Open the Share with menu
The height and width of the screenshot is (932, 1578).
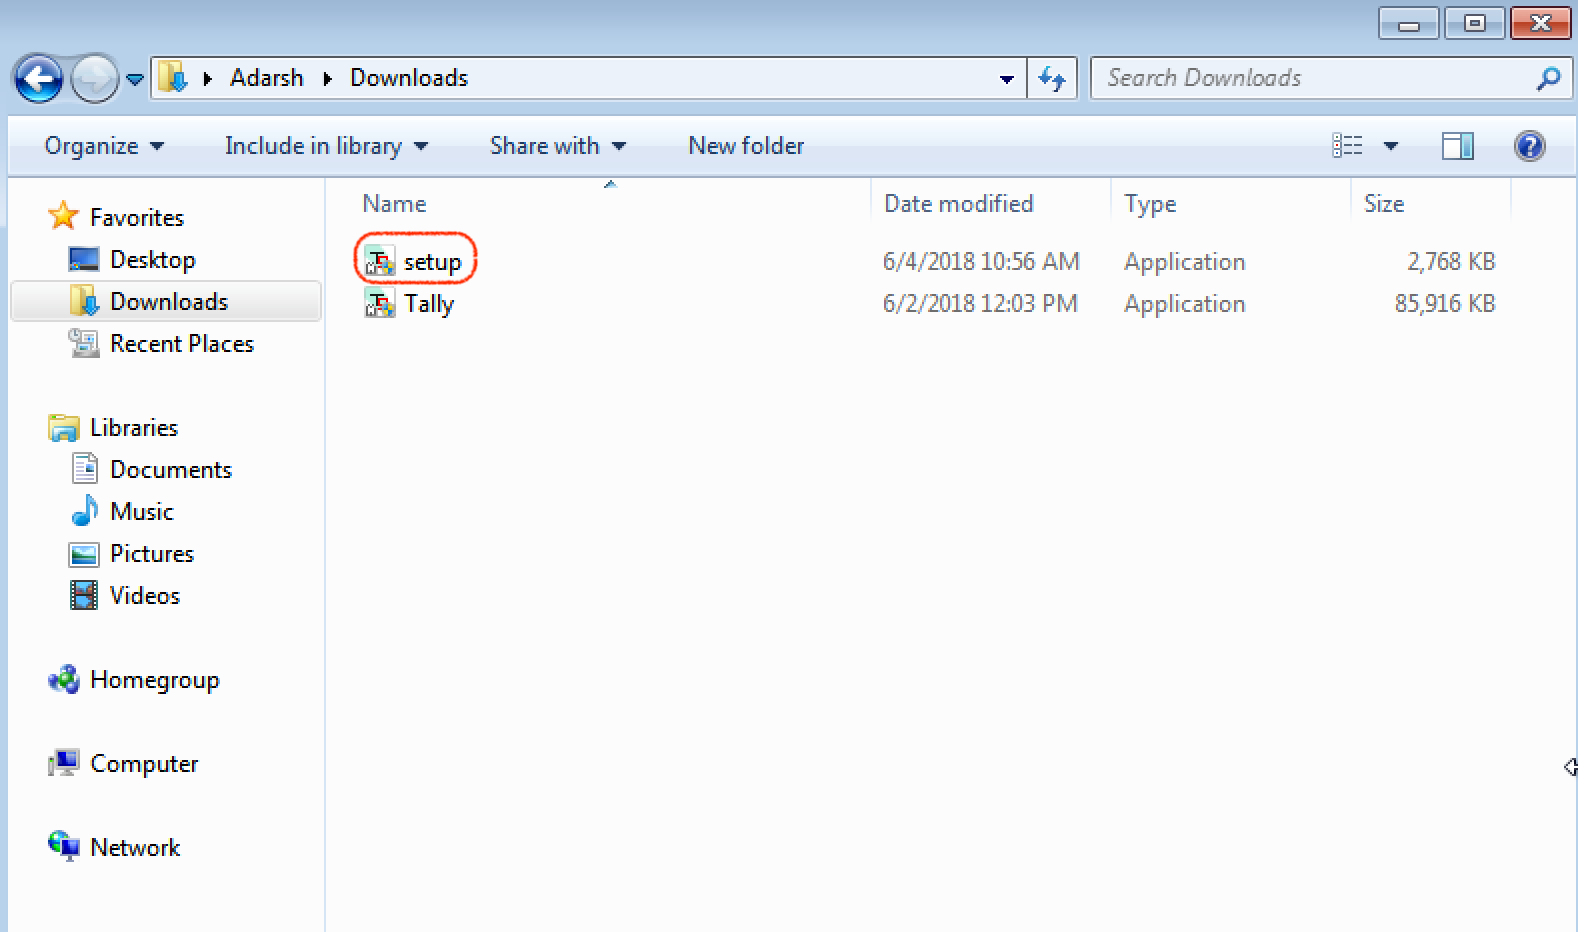click(x=557, y=146)
